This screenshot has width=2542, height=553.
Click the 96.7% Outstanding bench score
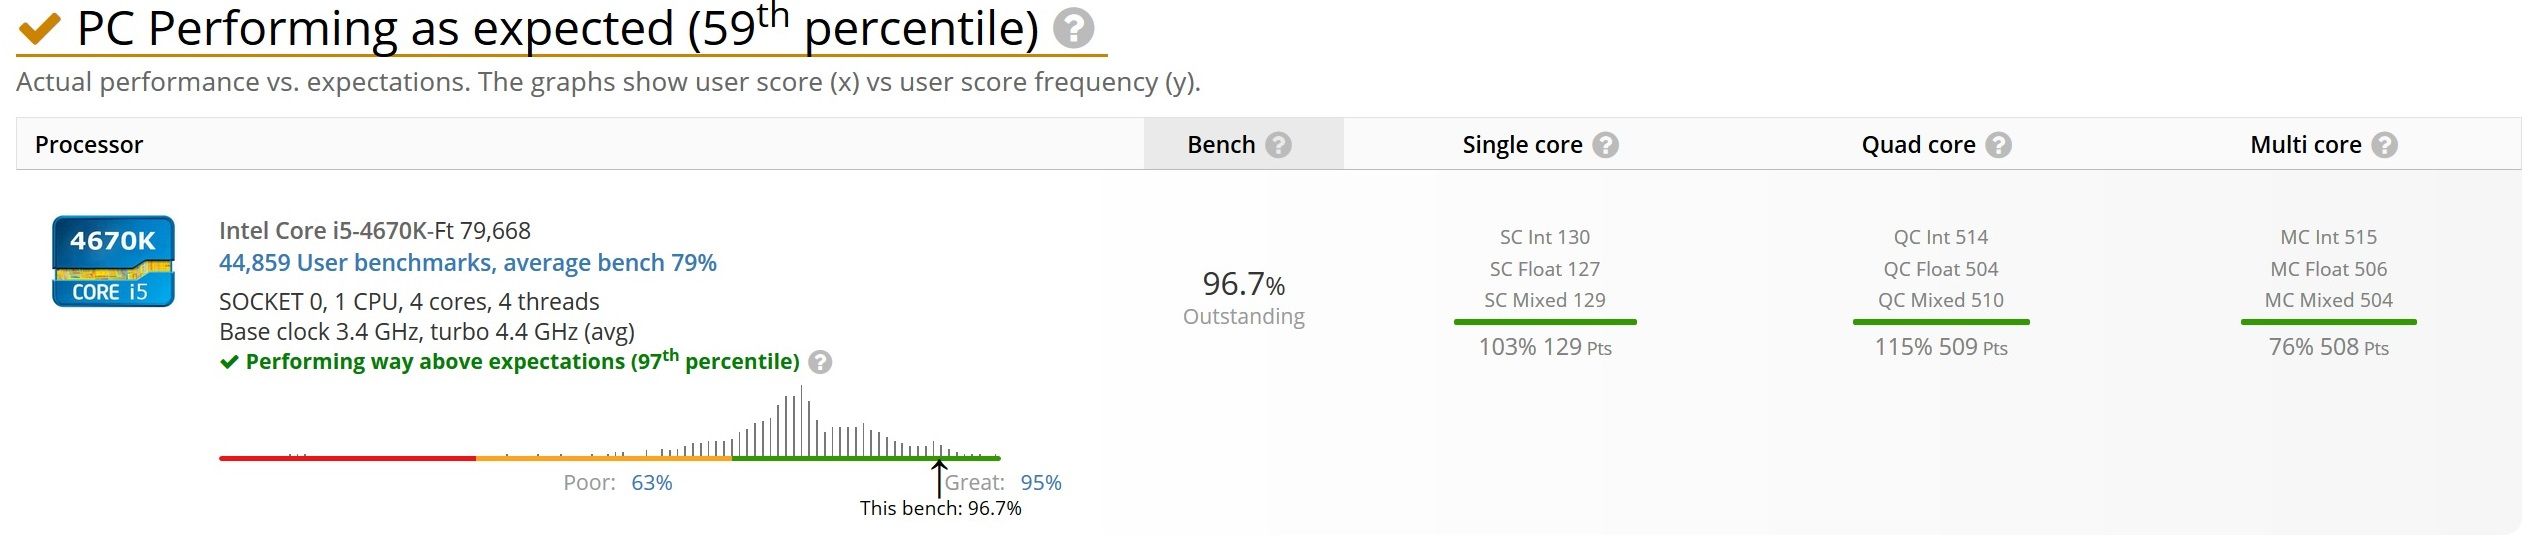click(x=1244, y=297)
